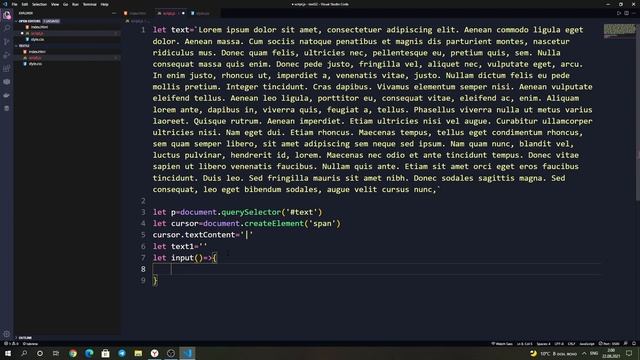This screenshot has height=360, width=640.
Task: Open the Explorer view in activity bar
Action: coord(7,15)
